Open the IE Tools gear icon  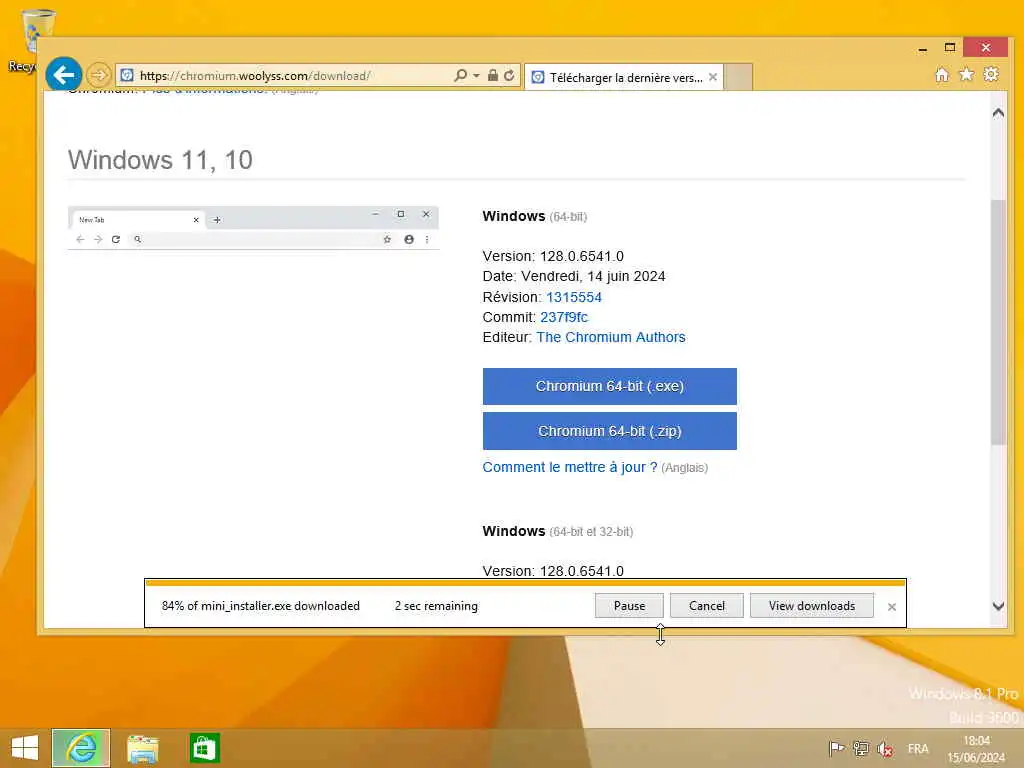pyautogui.click(x=991, y=74)
